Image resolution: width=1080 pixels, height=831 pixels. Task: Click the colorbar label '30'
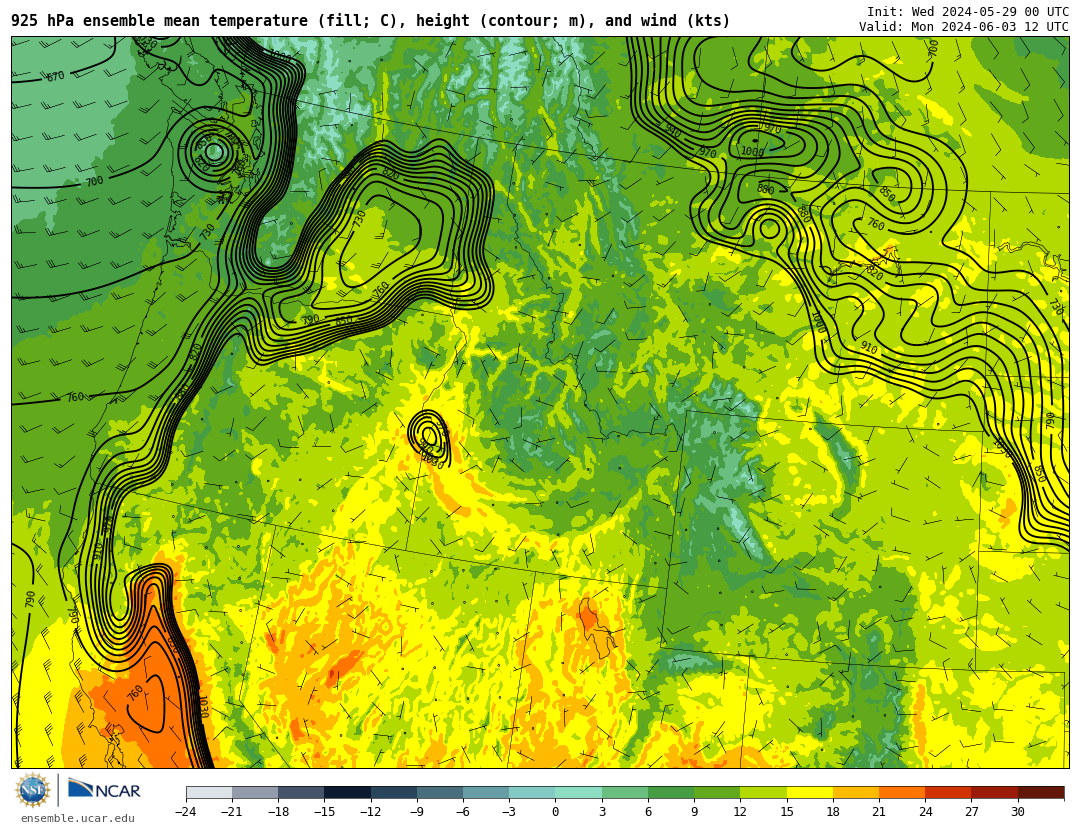[x=1017, y=812]
